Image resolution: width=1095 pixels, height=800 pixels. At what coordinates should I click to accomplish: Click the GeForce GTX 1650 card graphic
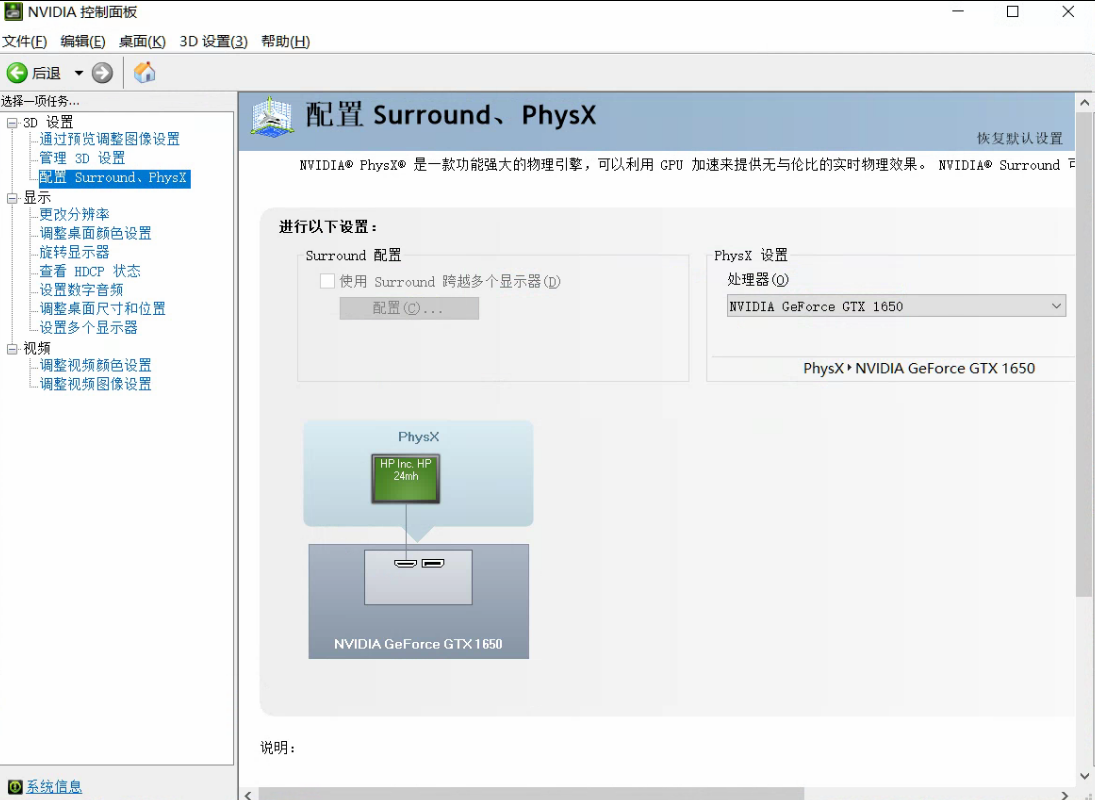418,601
